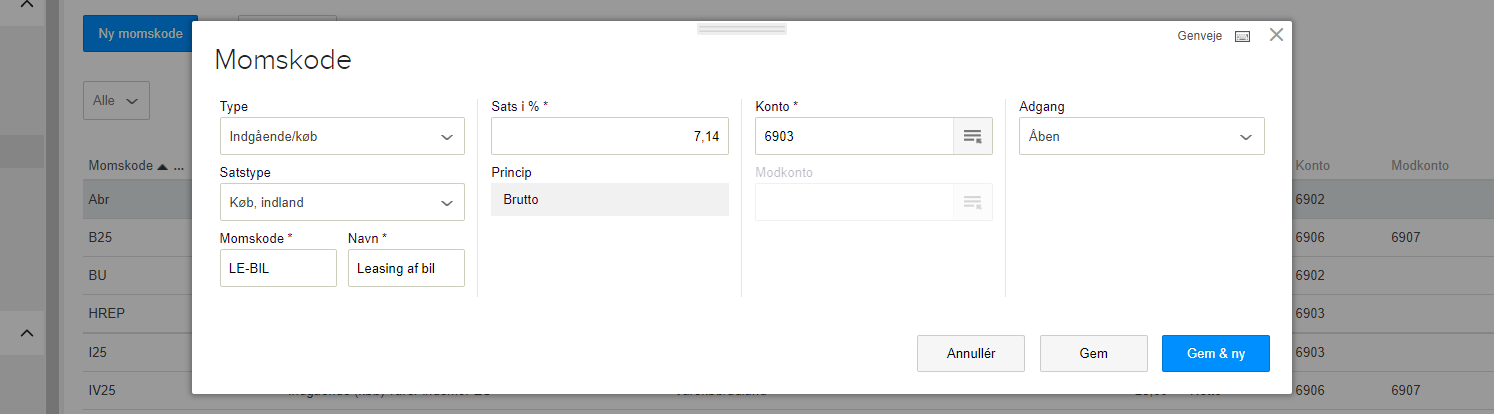The height and width of the screenshot is (414, 1494).
Task: Close the Momskode dialog with X
Action: coord(1275,35)
